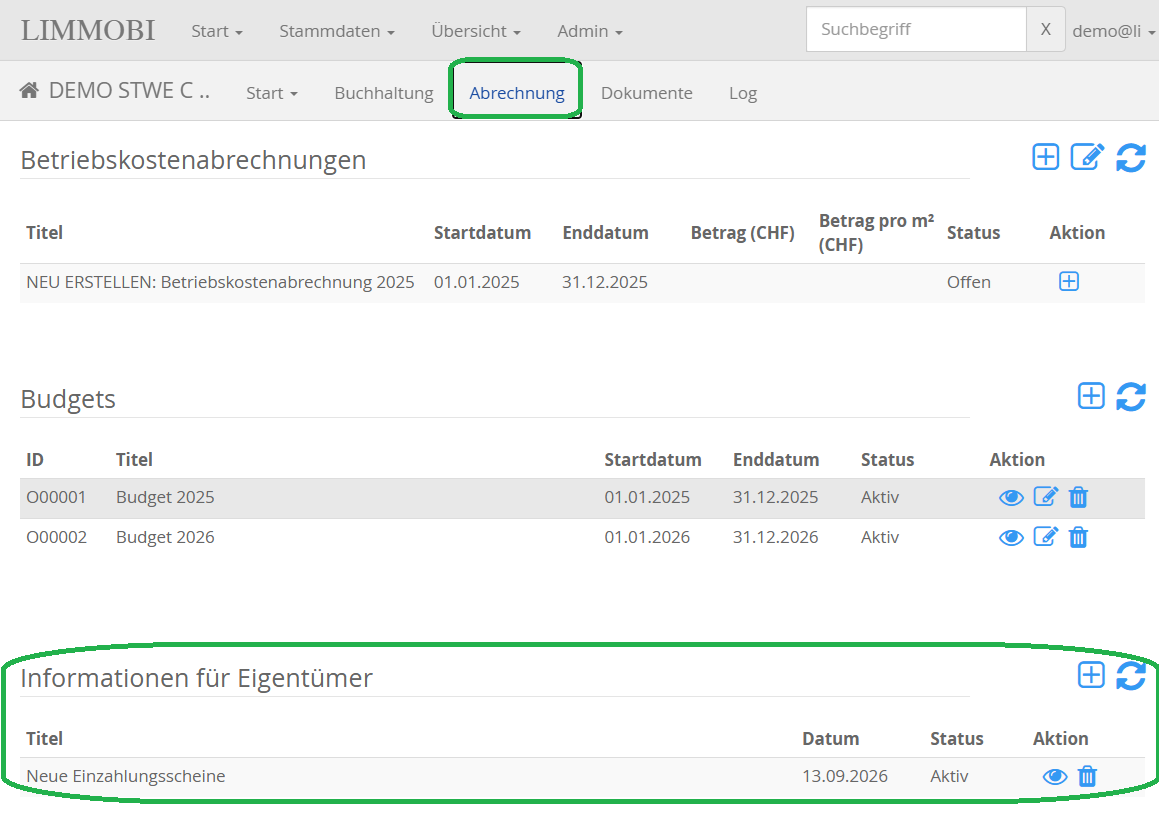This screenshot has height=829, width=1159.
Task: Click Budget 2026 end date 31.12.2026
Action: click(x=775, y=537)
